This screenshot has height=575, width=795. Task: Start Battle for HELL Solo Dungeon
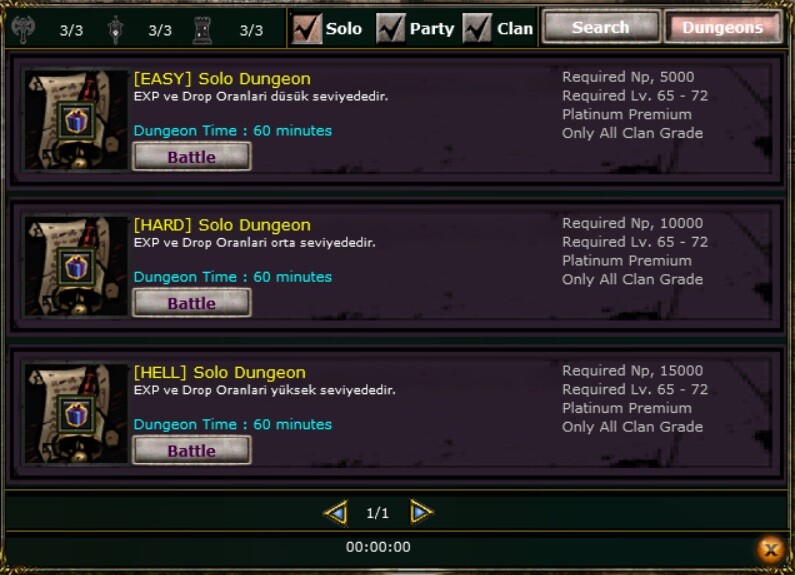[x=192, y=450]
